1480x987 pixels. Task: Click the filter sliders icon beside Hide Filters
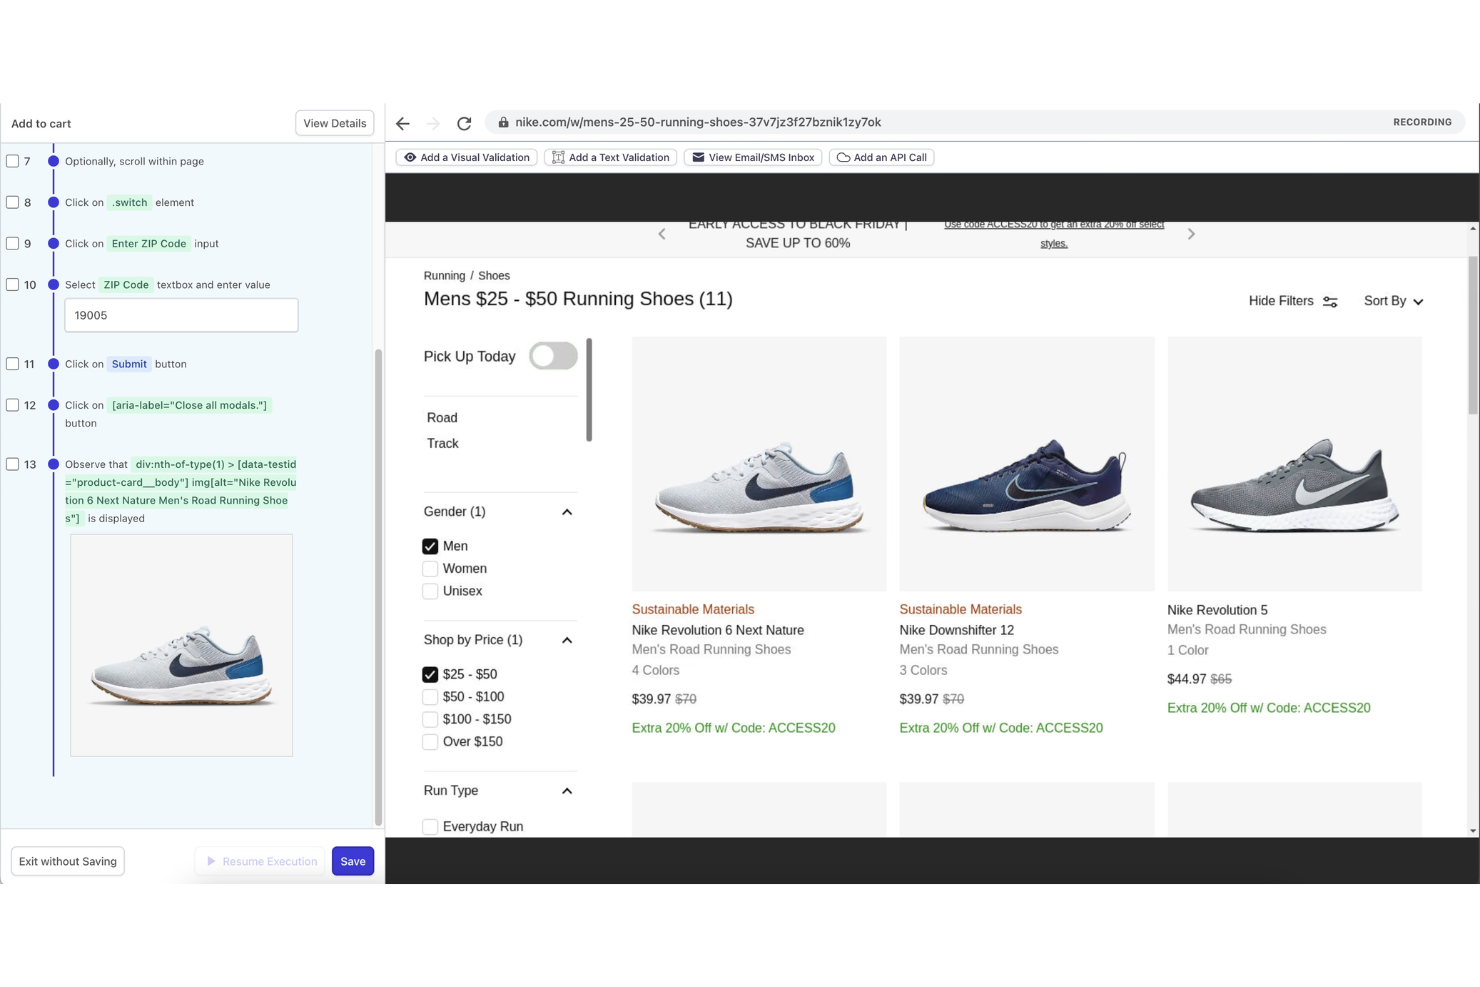[x=1330, y=301]
